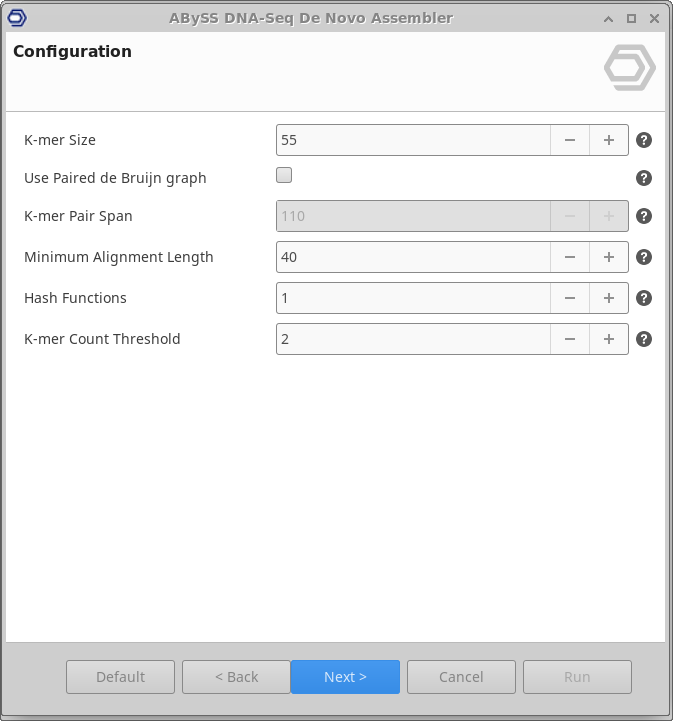
Task: Focus the K-mer Size input field
Action: [412, 140]
